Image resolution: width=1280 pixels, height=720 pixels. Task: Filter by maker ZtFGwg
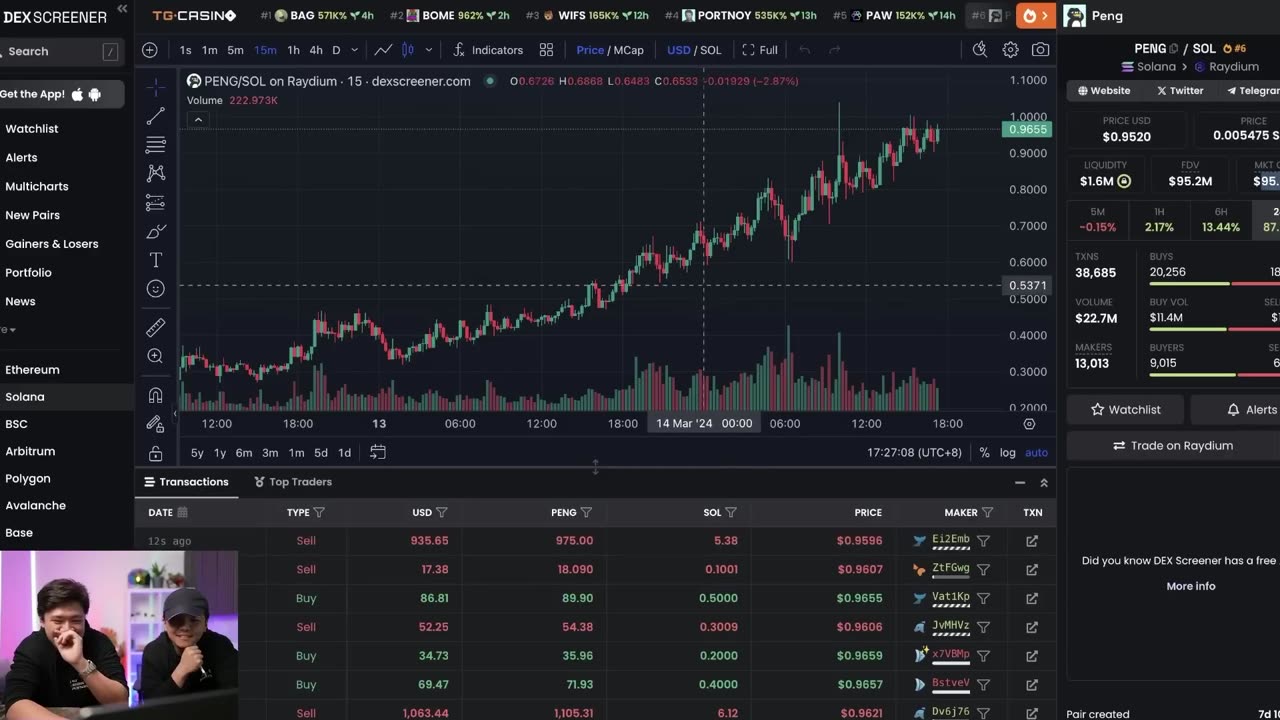(983, 569)
